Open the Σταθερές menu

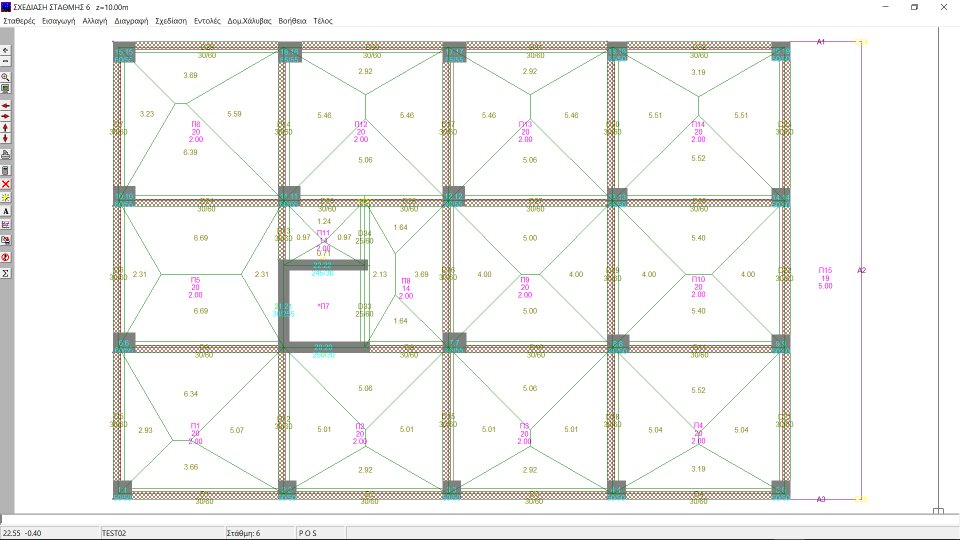click(x=20, y=20)
